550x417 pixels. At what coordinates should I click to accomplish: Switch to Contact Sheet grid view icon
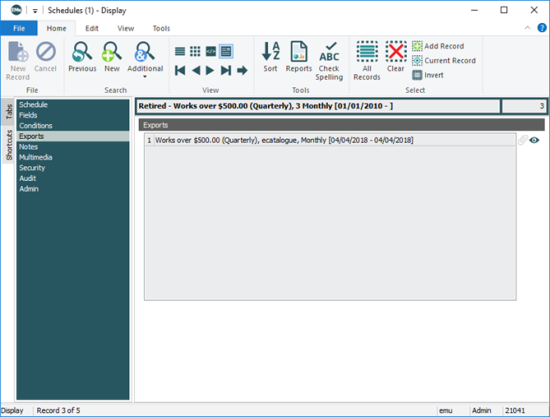(195, 52)
